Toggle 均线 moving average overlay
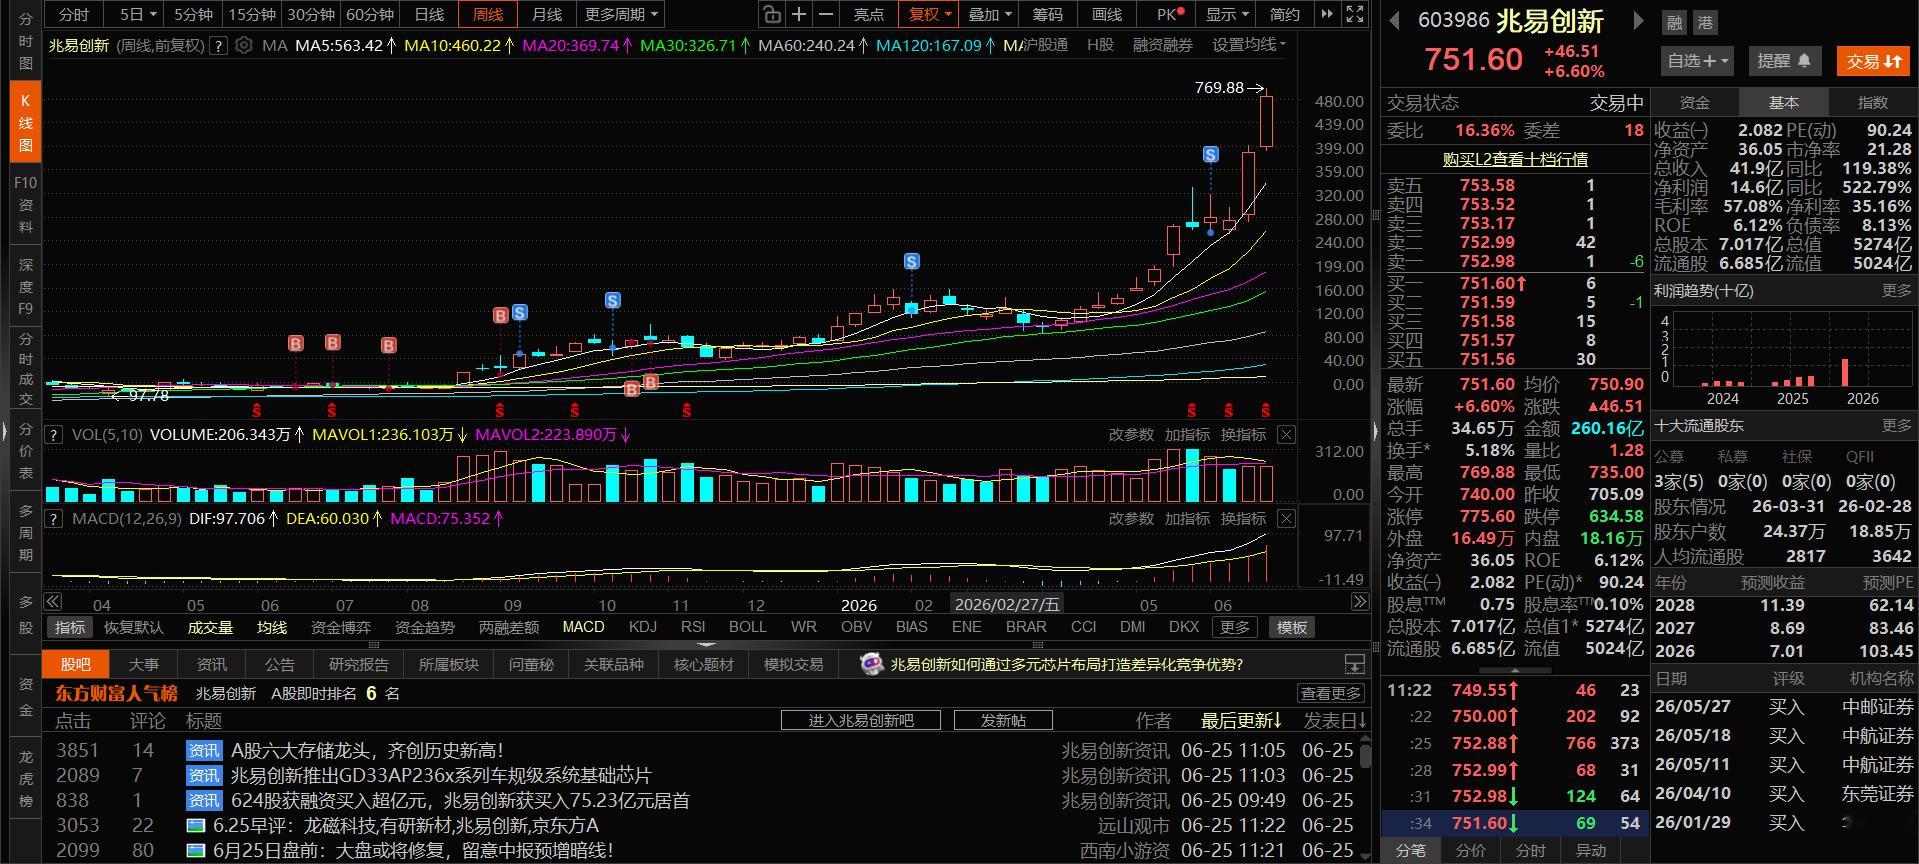This screenshot has width=1919, height=864. [x=272, y=627]
